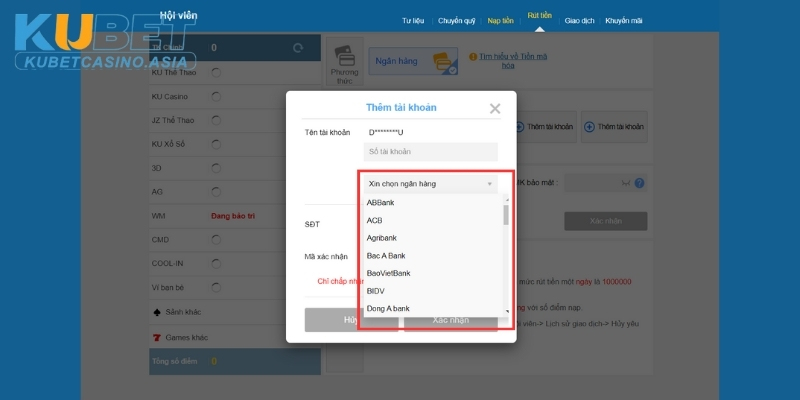Switch to the Rút tiền tab
800x400 pixels.
[539, 16]
